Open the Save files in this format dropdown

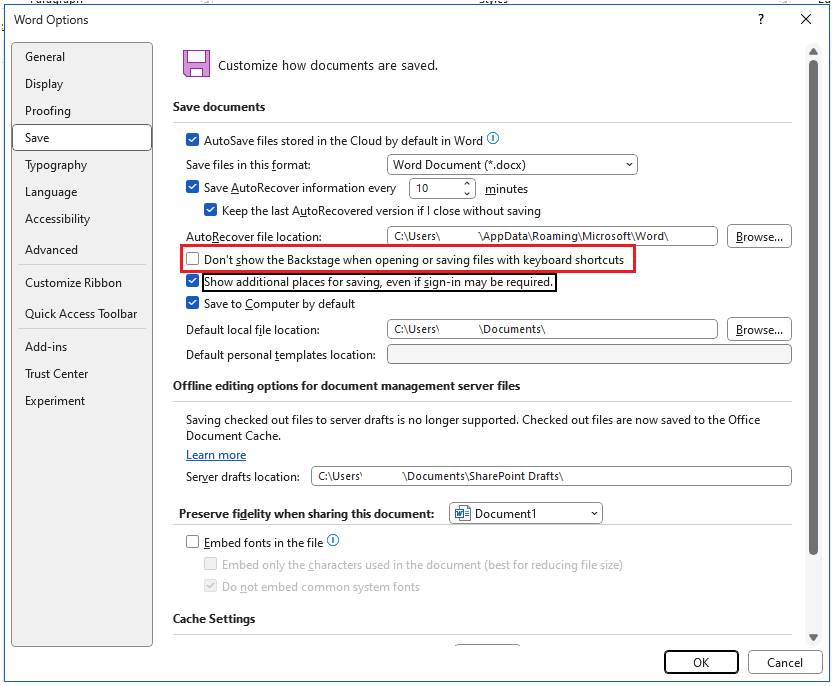(x=512, y=165)
